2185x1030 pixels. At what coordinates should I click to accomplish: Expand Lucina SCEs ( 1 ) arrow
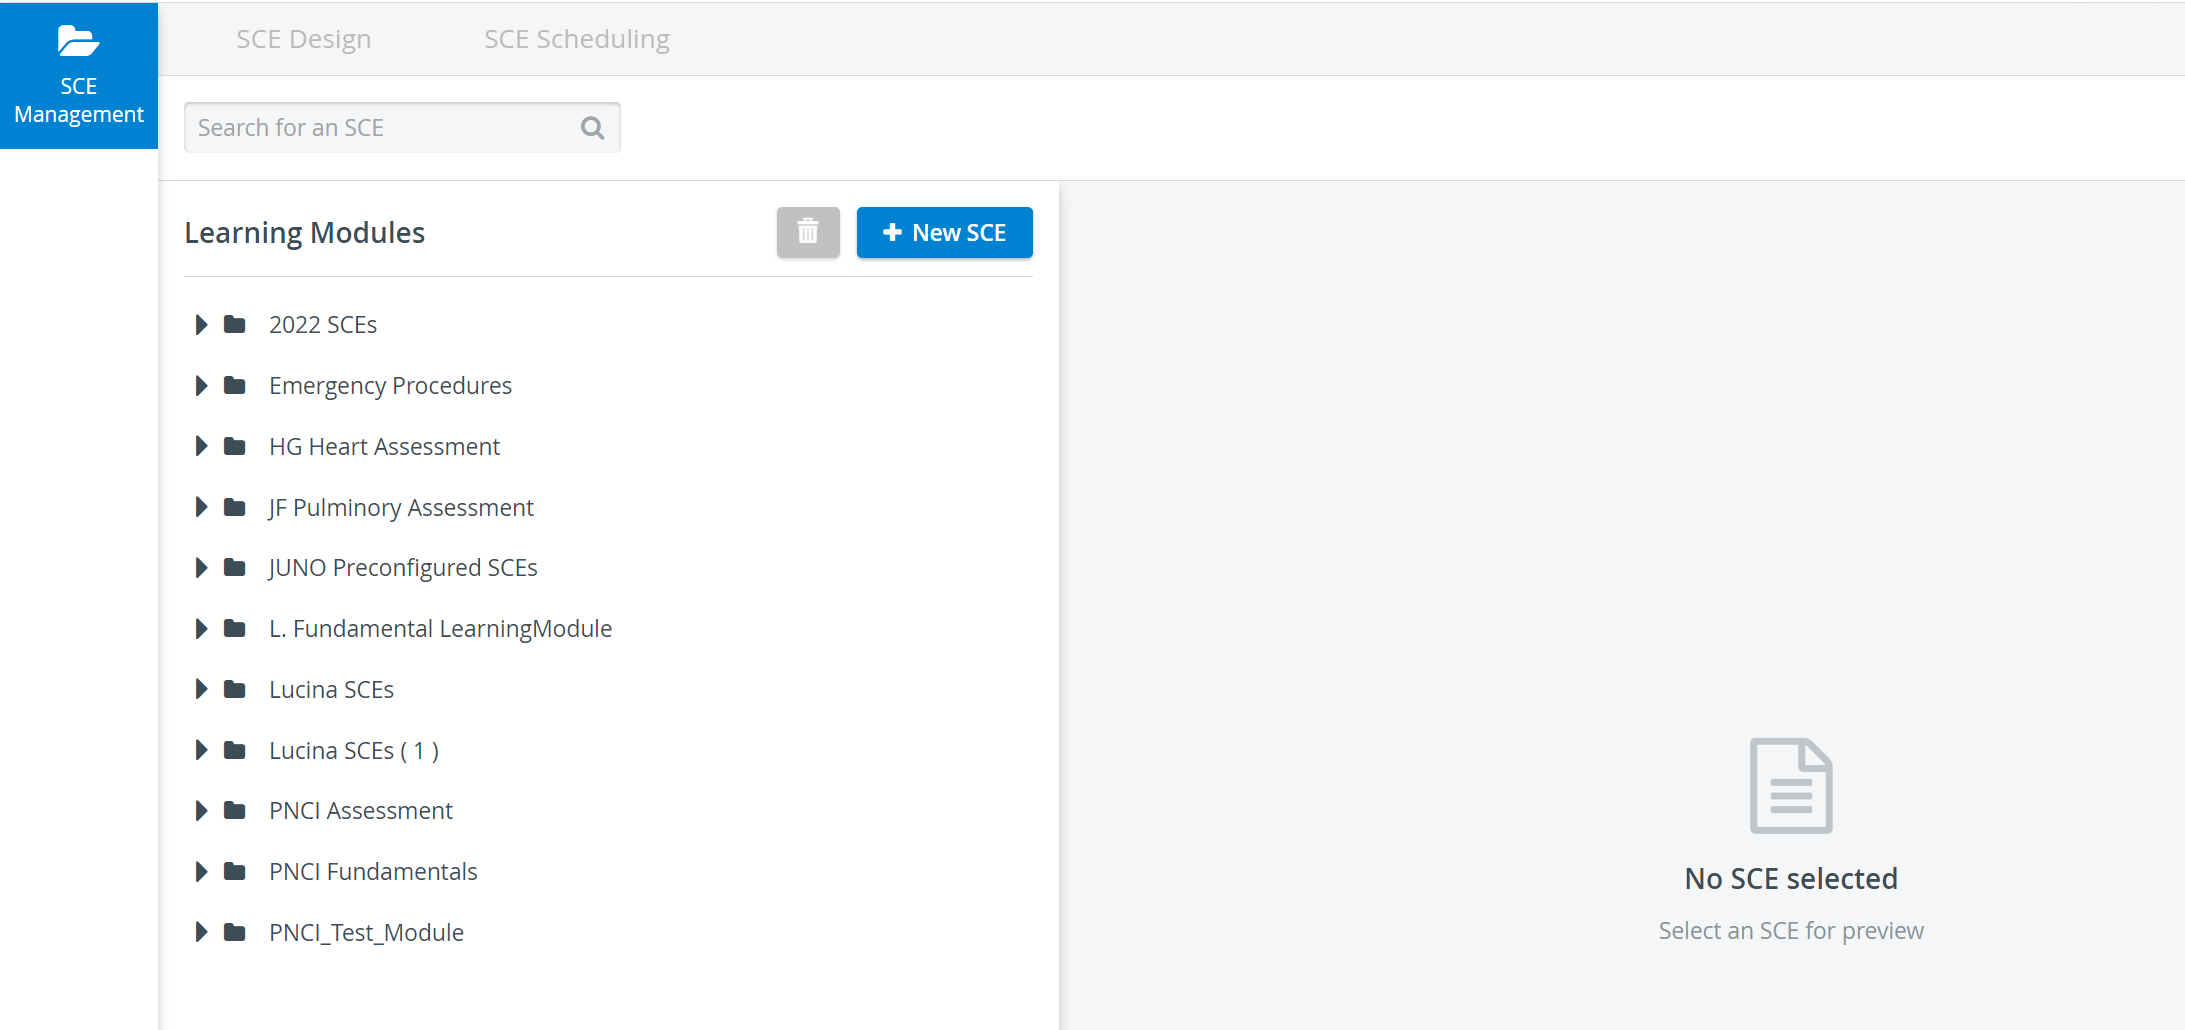click(201, 750)
